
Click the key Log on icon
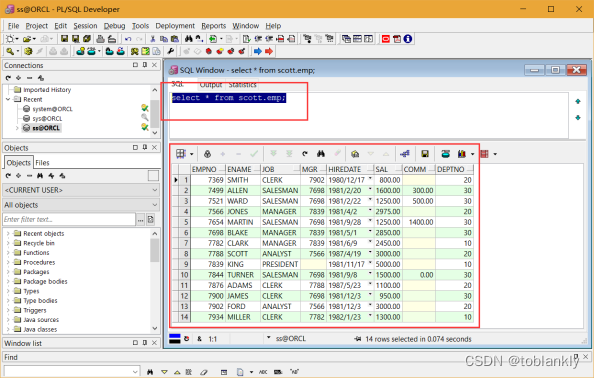click(x=10, y=51)
